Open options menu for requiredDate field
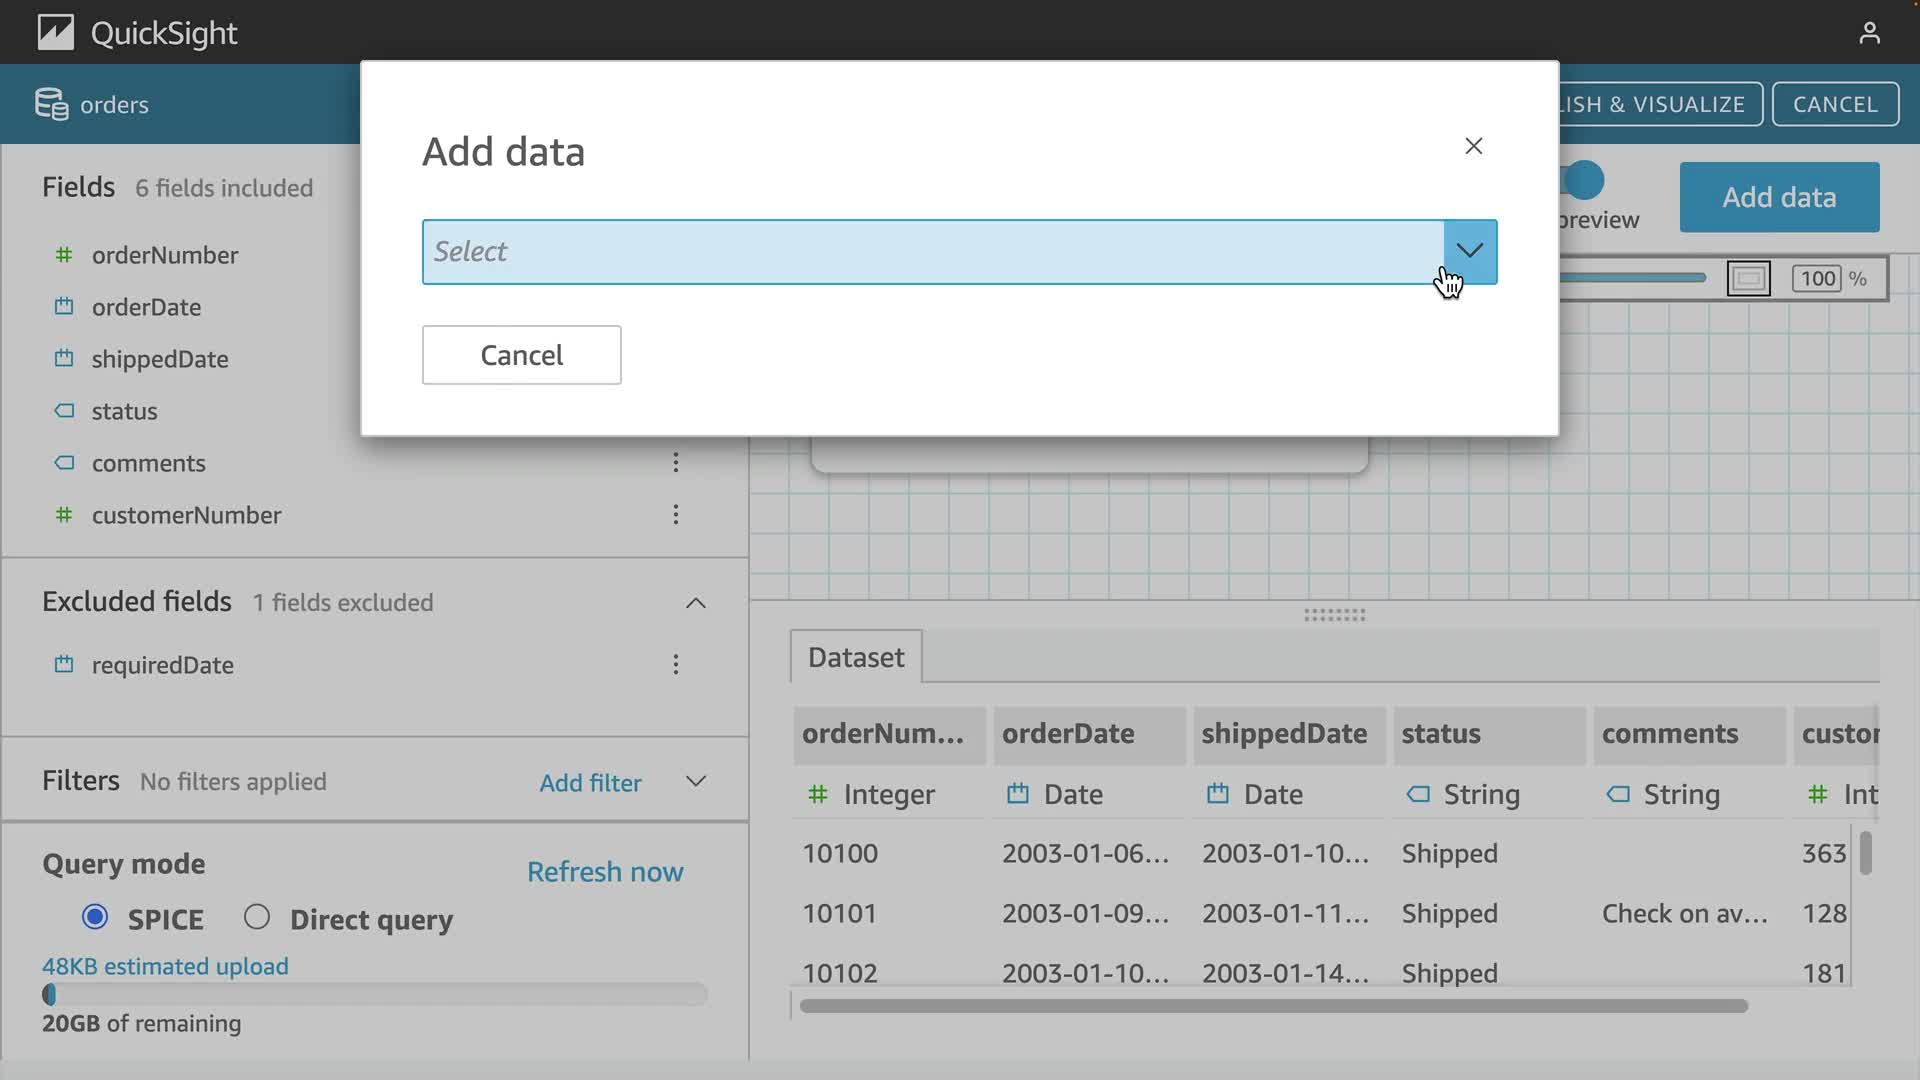The width and height of the screenshot is (1920, 1080). coord(676,665)
